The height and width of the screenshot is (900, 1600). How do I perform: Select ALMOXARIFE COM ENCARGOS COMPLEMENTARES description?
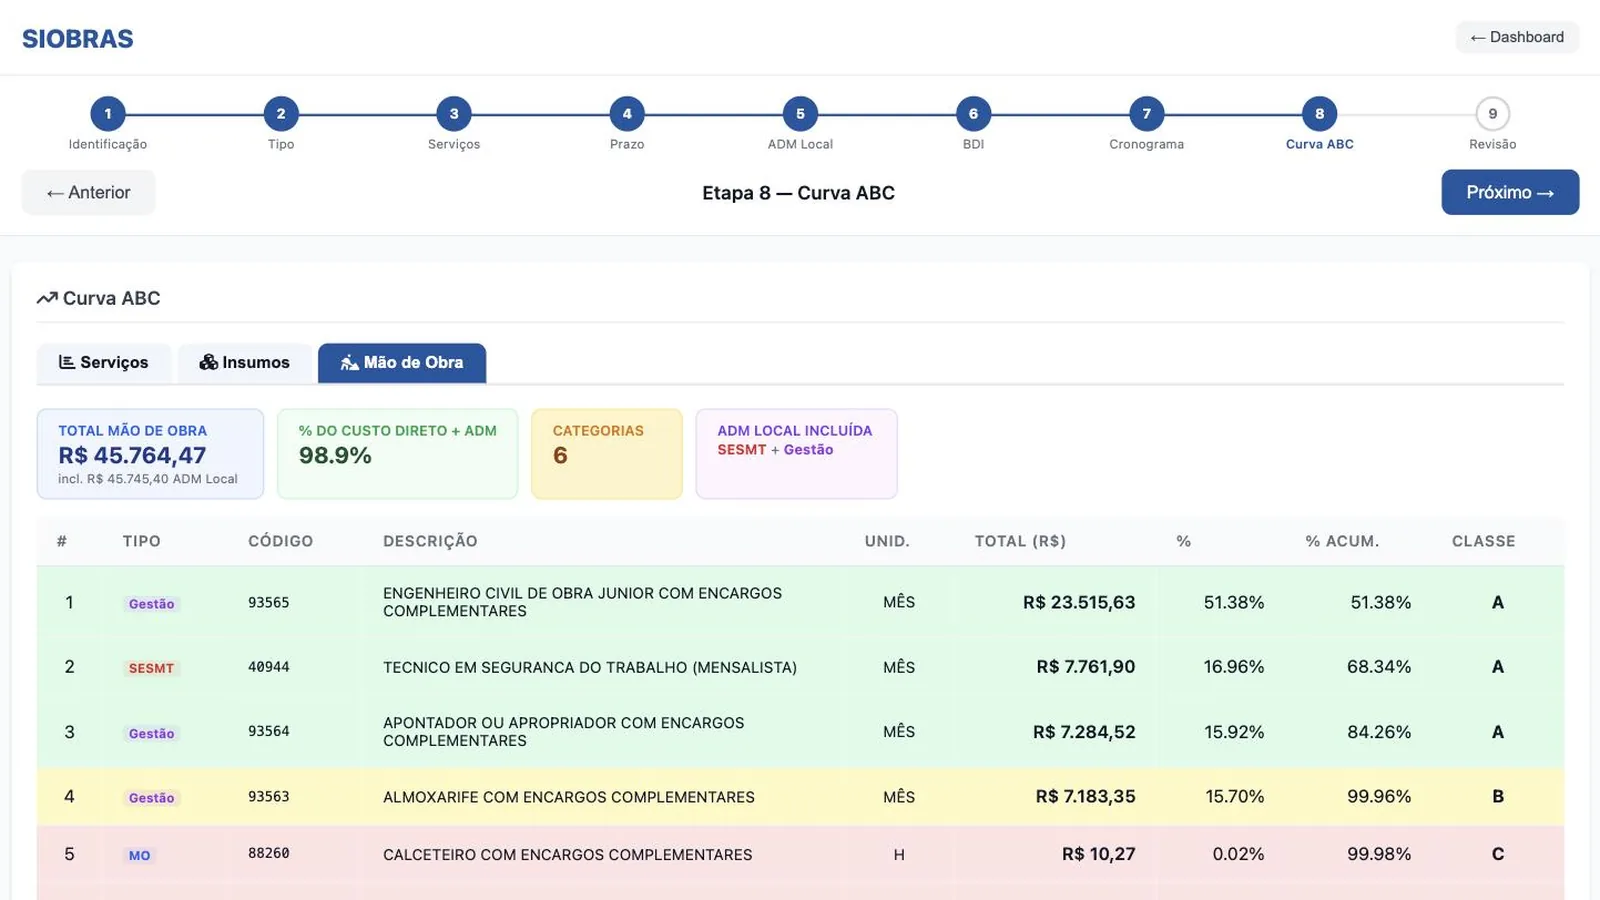click(569, 797)
